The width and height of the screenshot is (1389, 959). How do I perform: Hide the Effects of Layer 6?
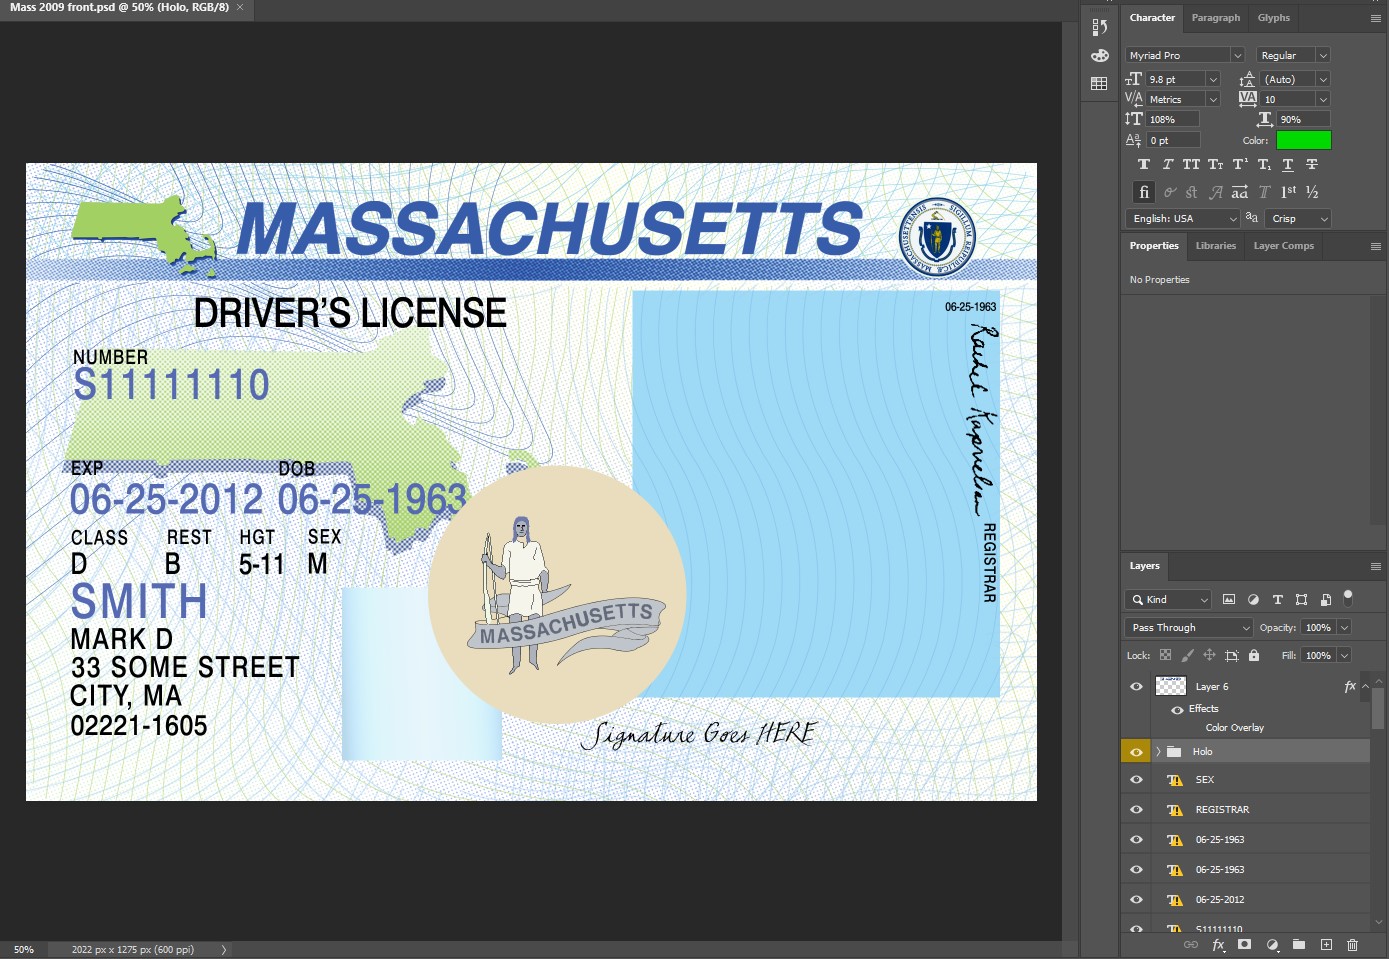1177,709
